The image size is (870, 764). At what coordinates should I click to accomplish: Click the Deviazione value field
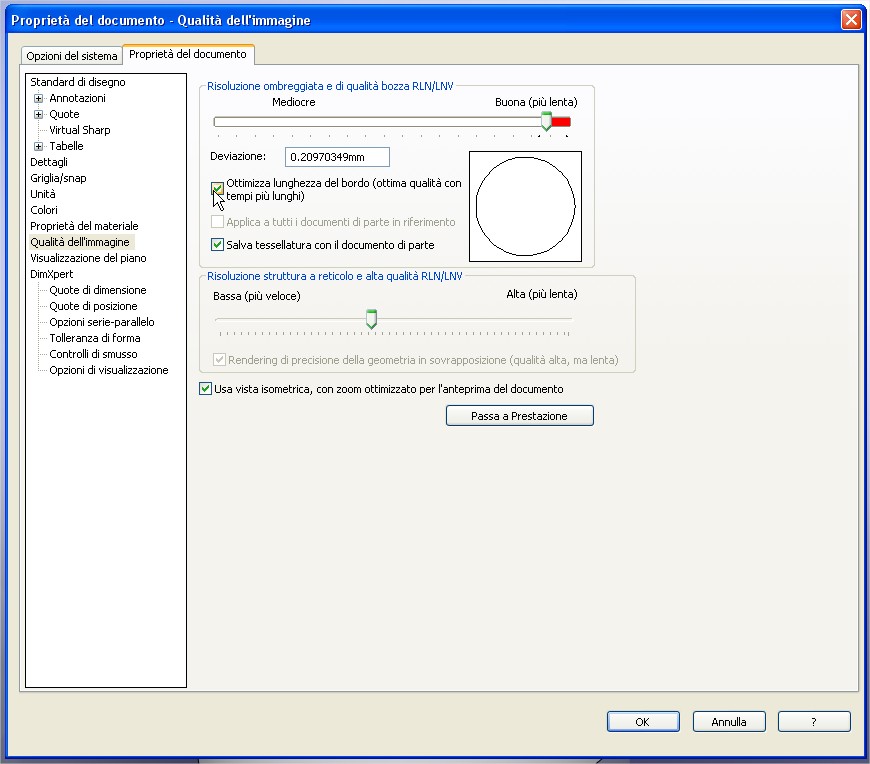point(337,157)
